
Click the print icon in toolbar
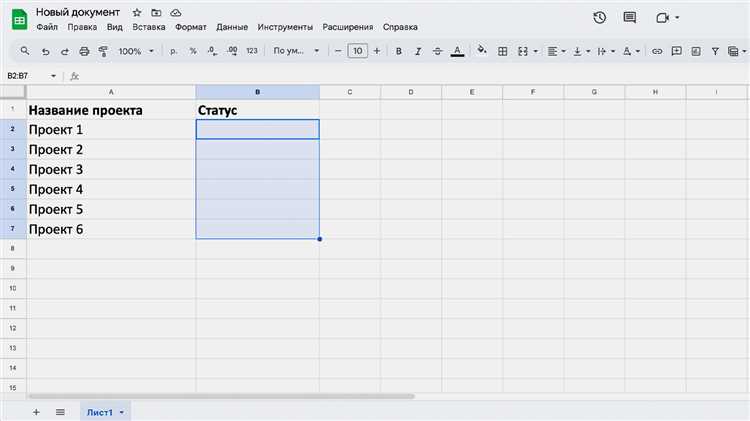pyautogui.click(x=84, y=50)
